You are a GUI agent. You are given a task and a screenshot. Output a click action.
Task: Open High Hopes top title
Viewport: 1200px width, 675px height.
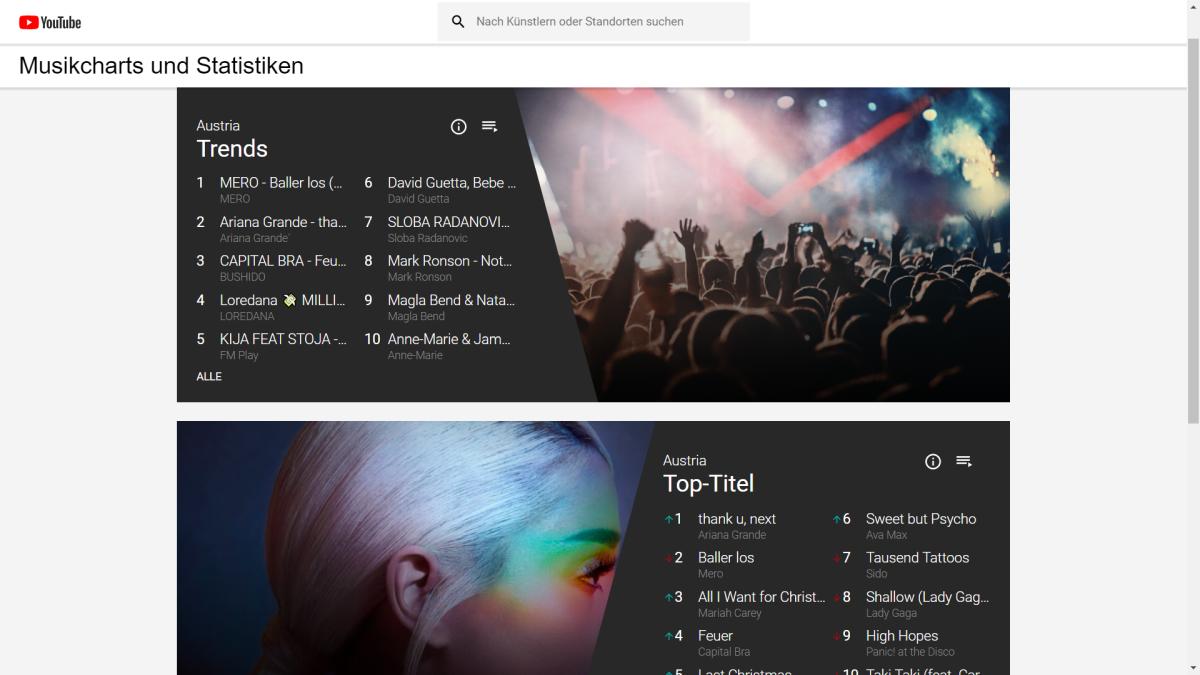pyautogui.click(x=901, y=636)
